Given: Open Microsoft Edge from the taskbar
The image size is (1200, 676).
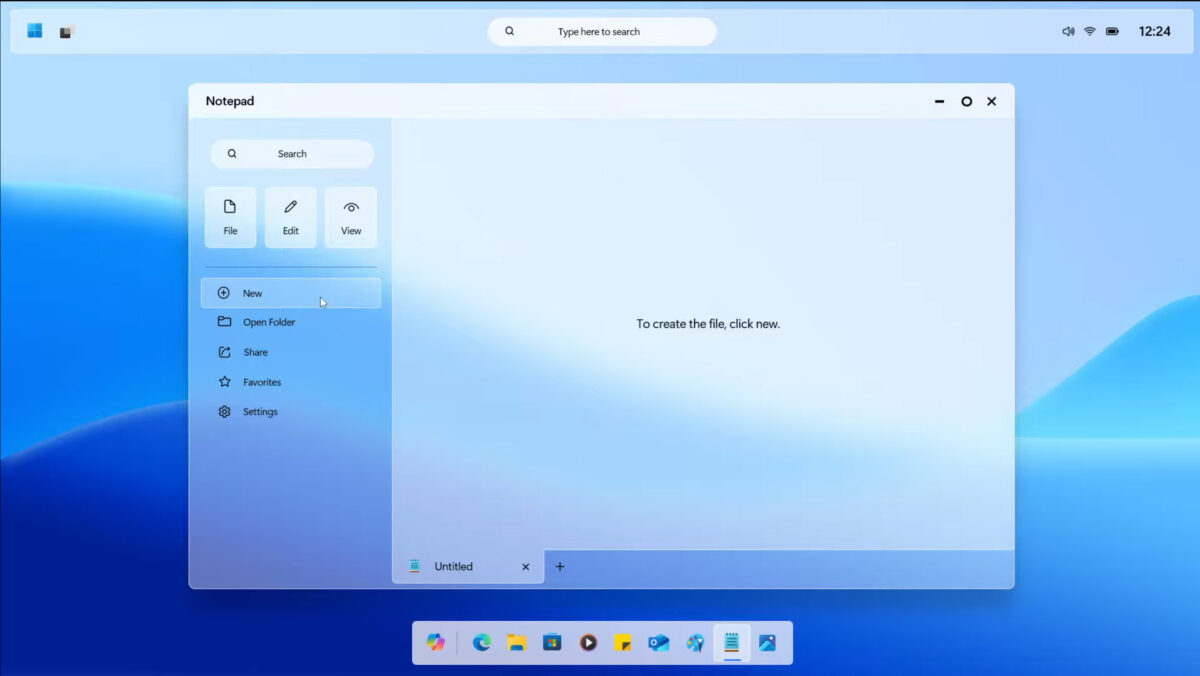Looking at the screenshot, I should [x=481, y=643].
